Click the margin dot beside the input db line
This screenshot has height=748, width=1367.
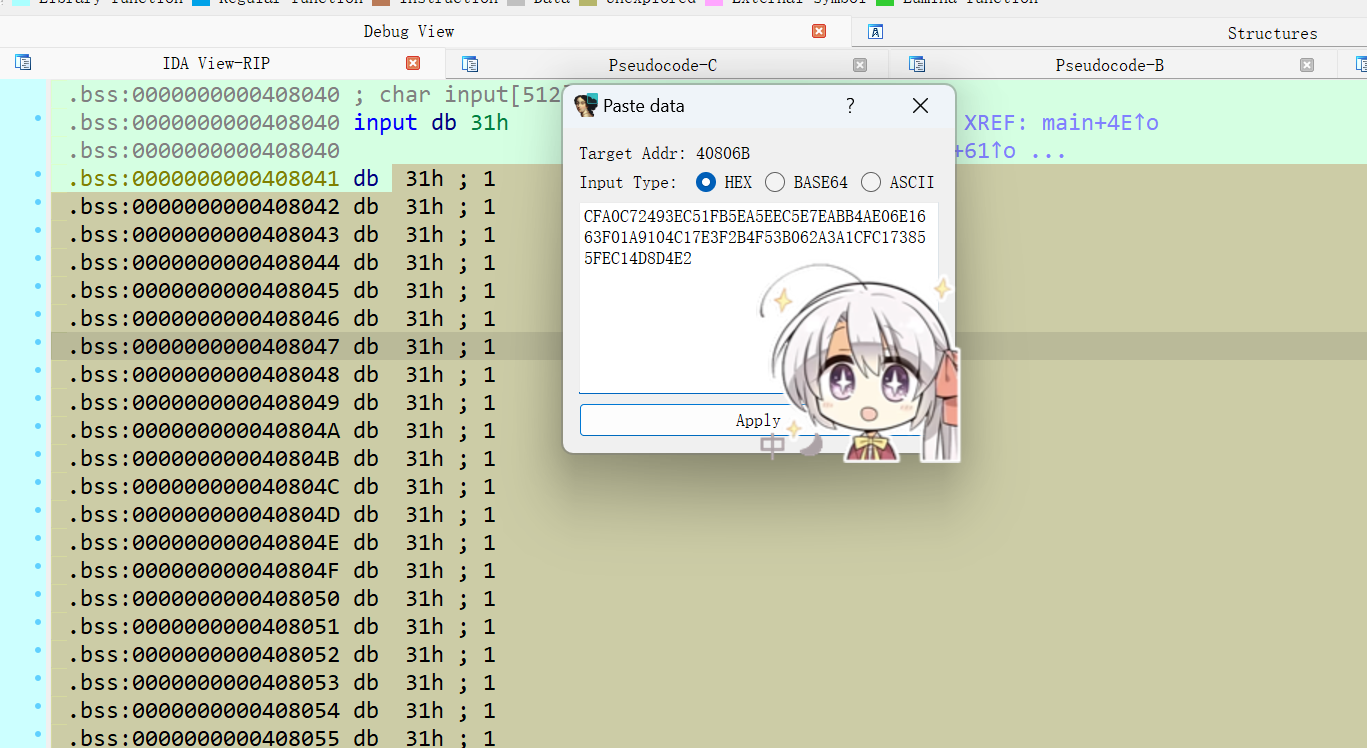point(38,119)
